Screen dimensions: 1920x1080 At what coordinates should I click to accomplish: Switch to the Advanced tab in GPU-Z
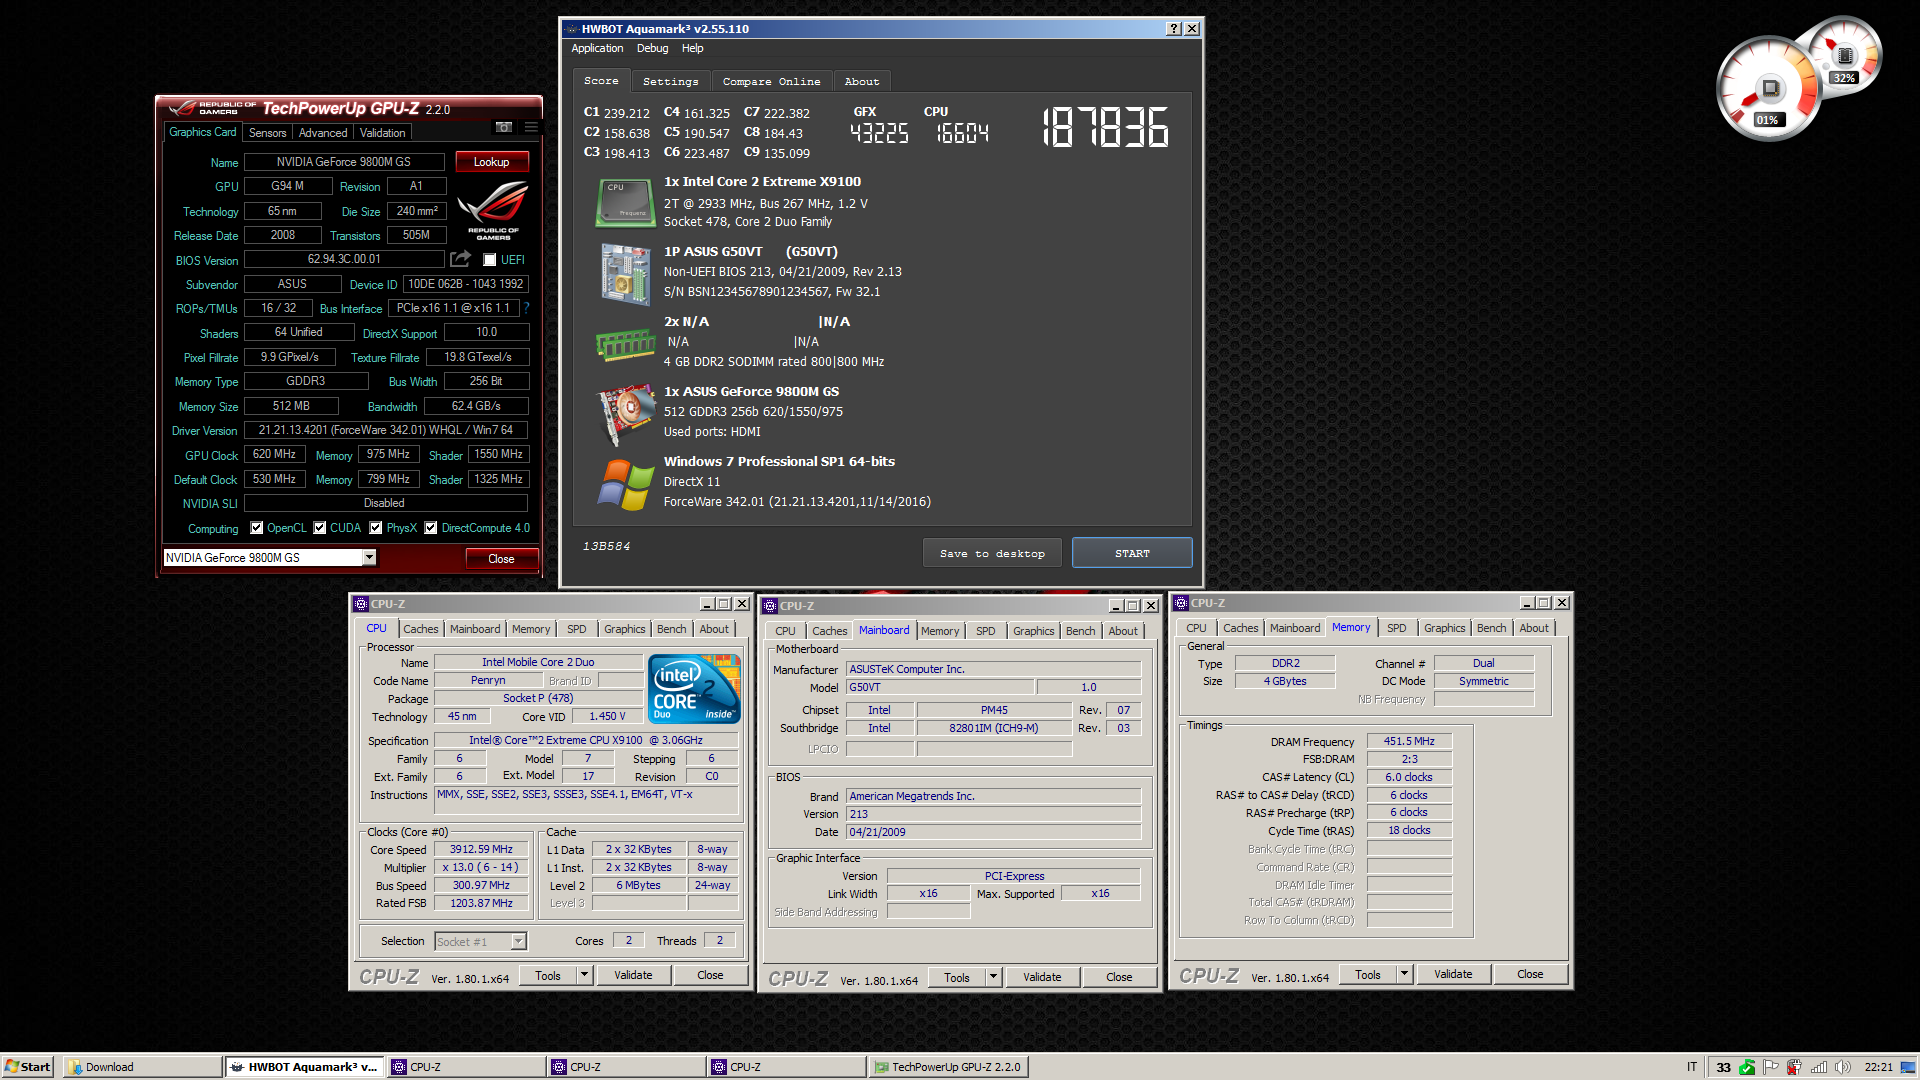tap(323, 133)
